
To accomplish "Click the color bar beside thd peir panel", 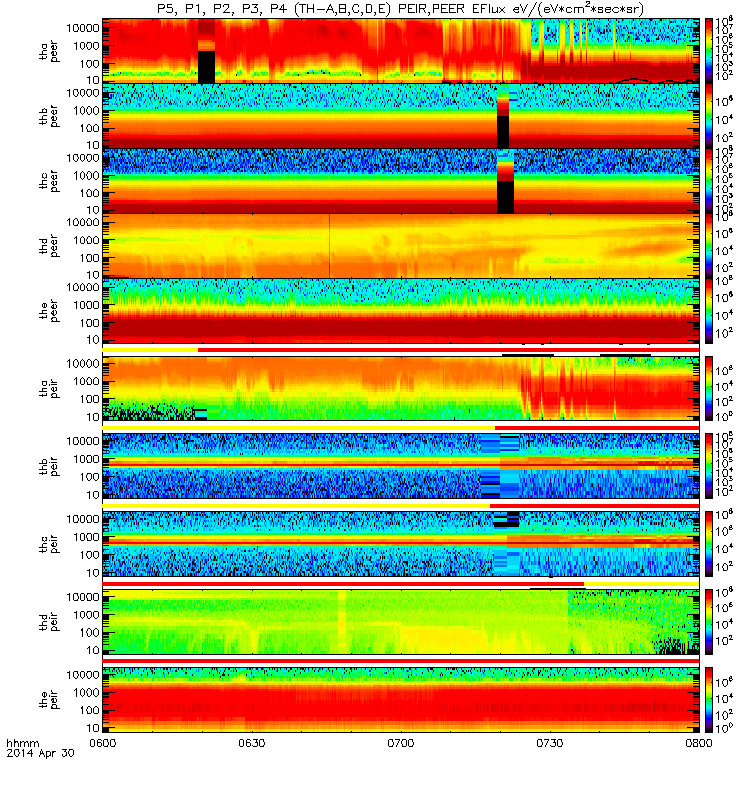I will (x=709, y=621).
